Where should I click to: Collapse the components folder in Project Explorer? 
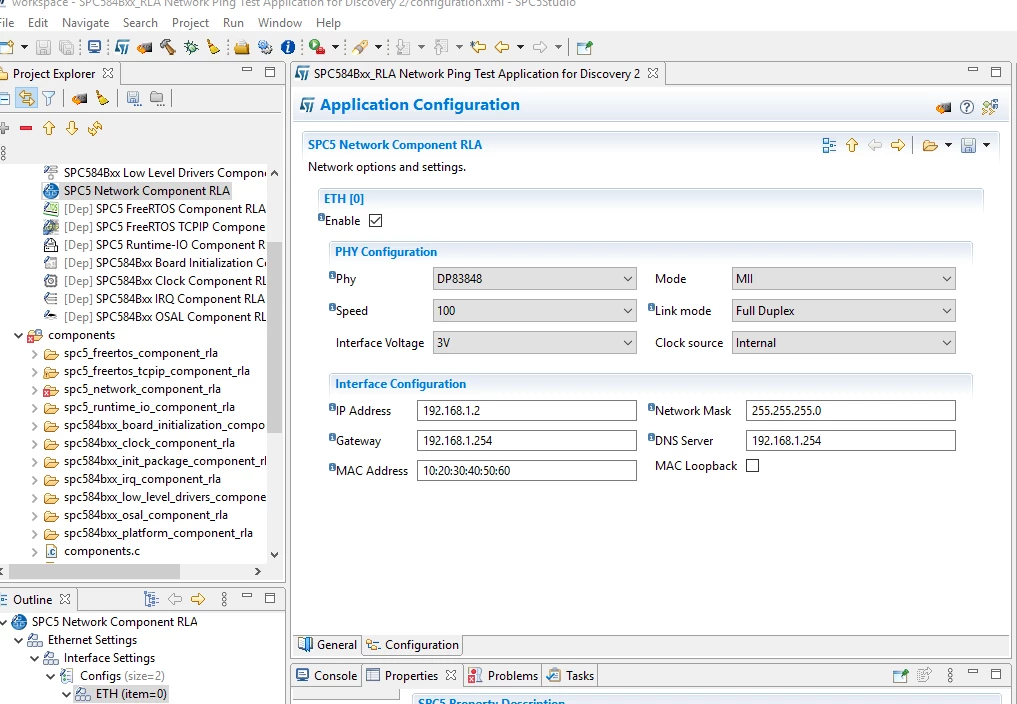(19, 335)
